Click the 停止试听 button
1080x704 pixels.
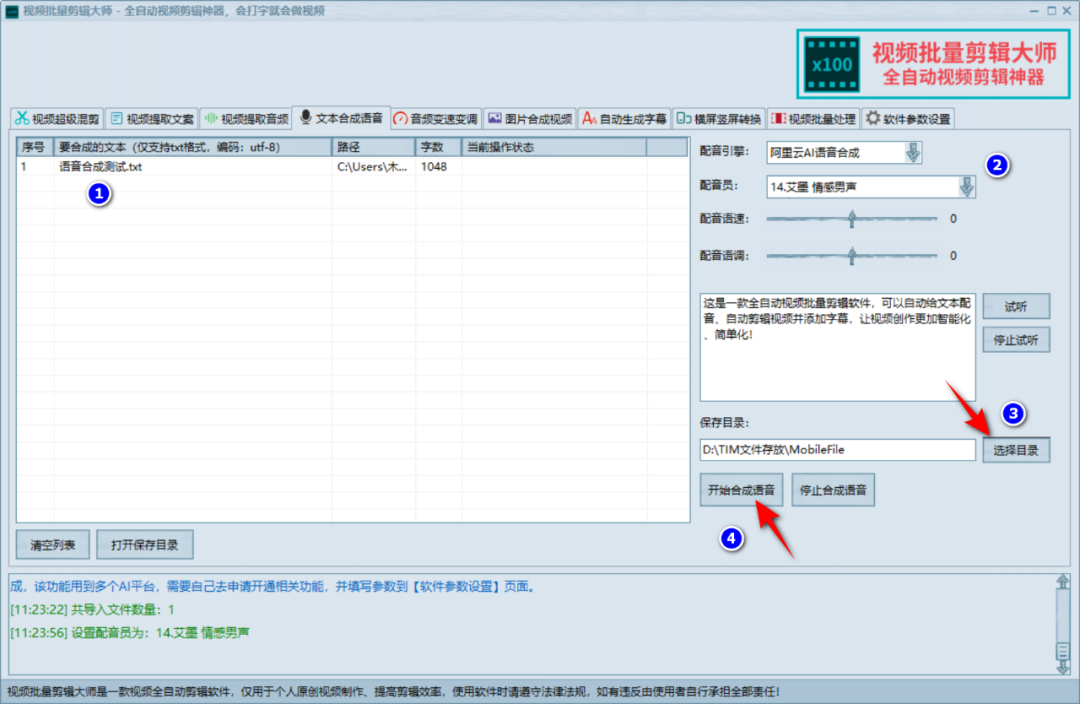point(1016,340)
